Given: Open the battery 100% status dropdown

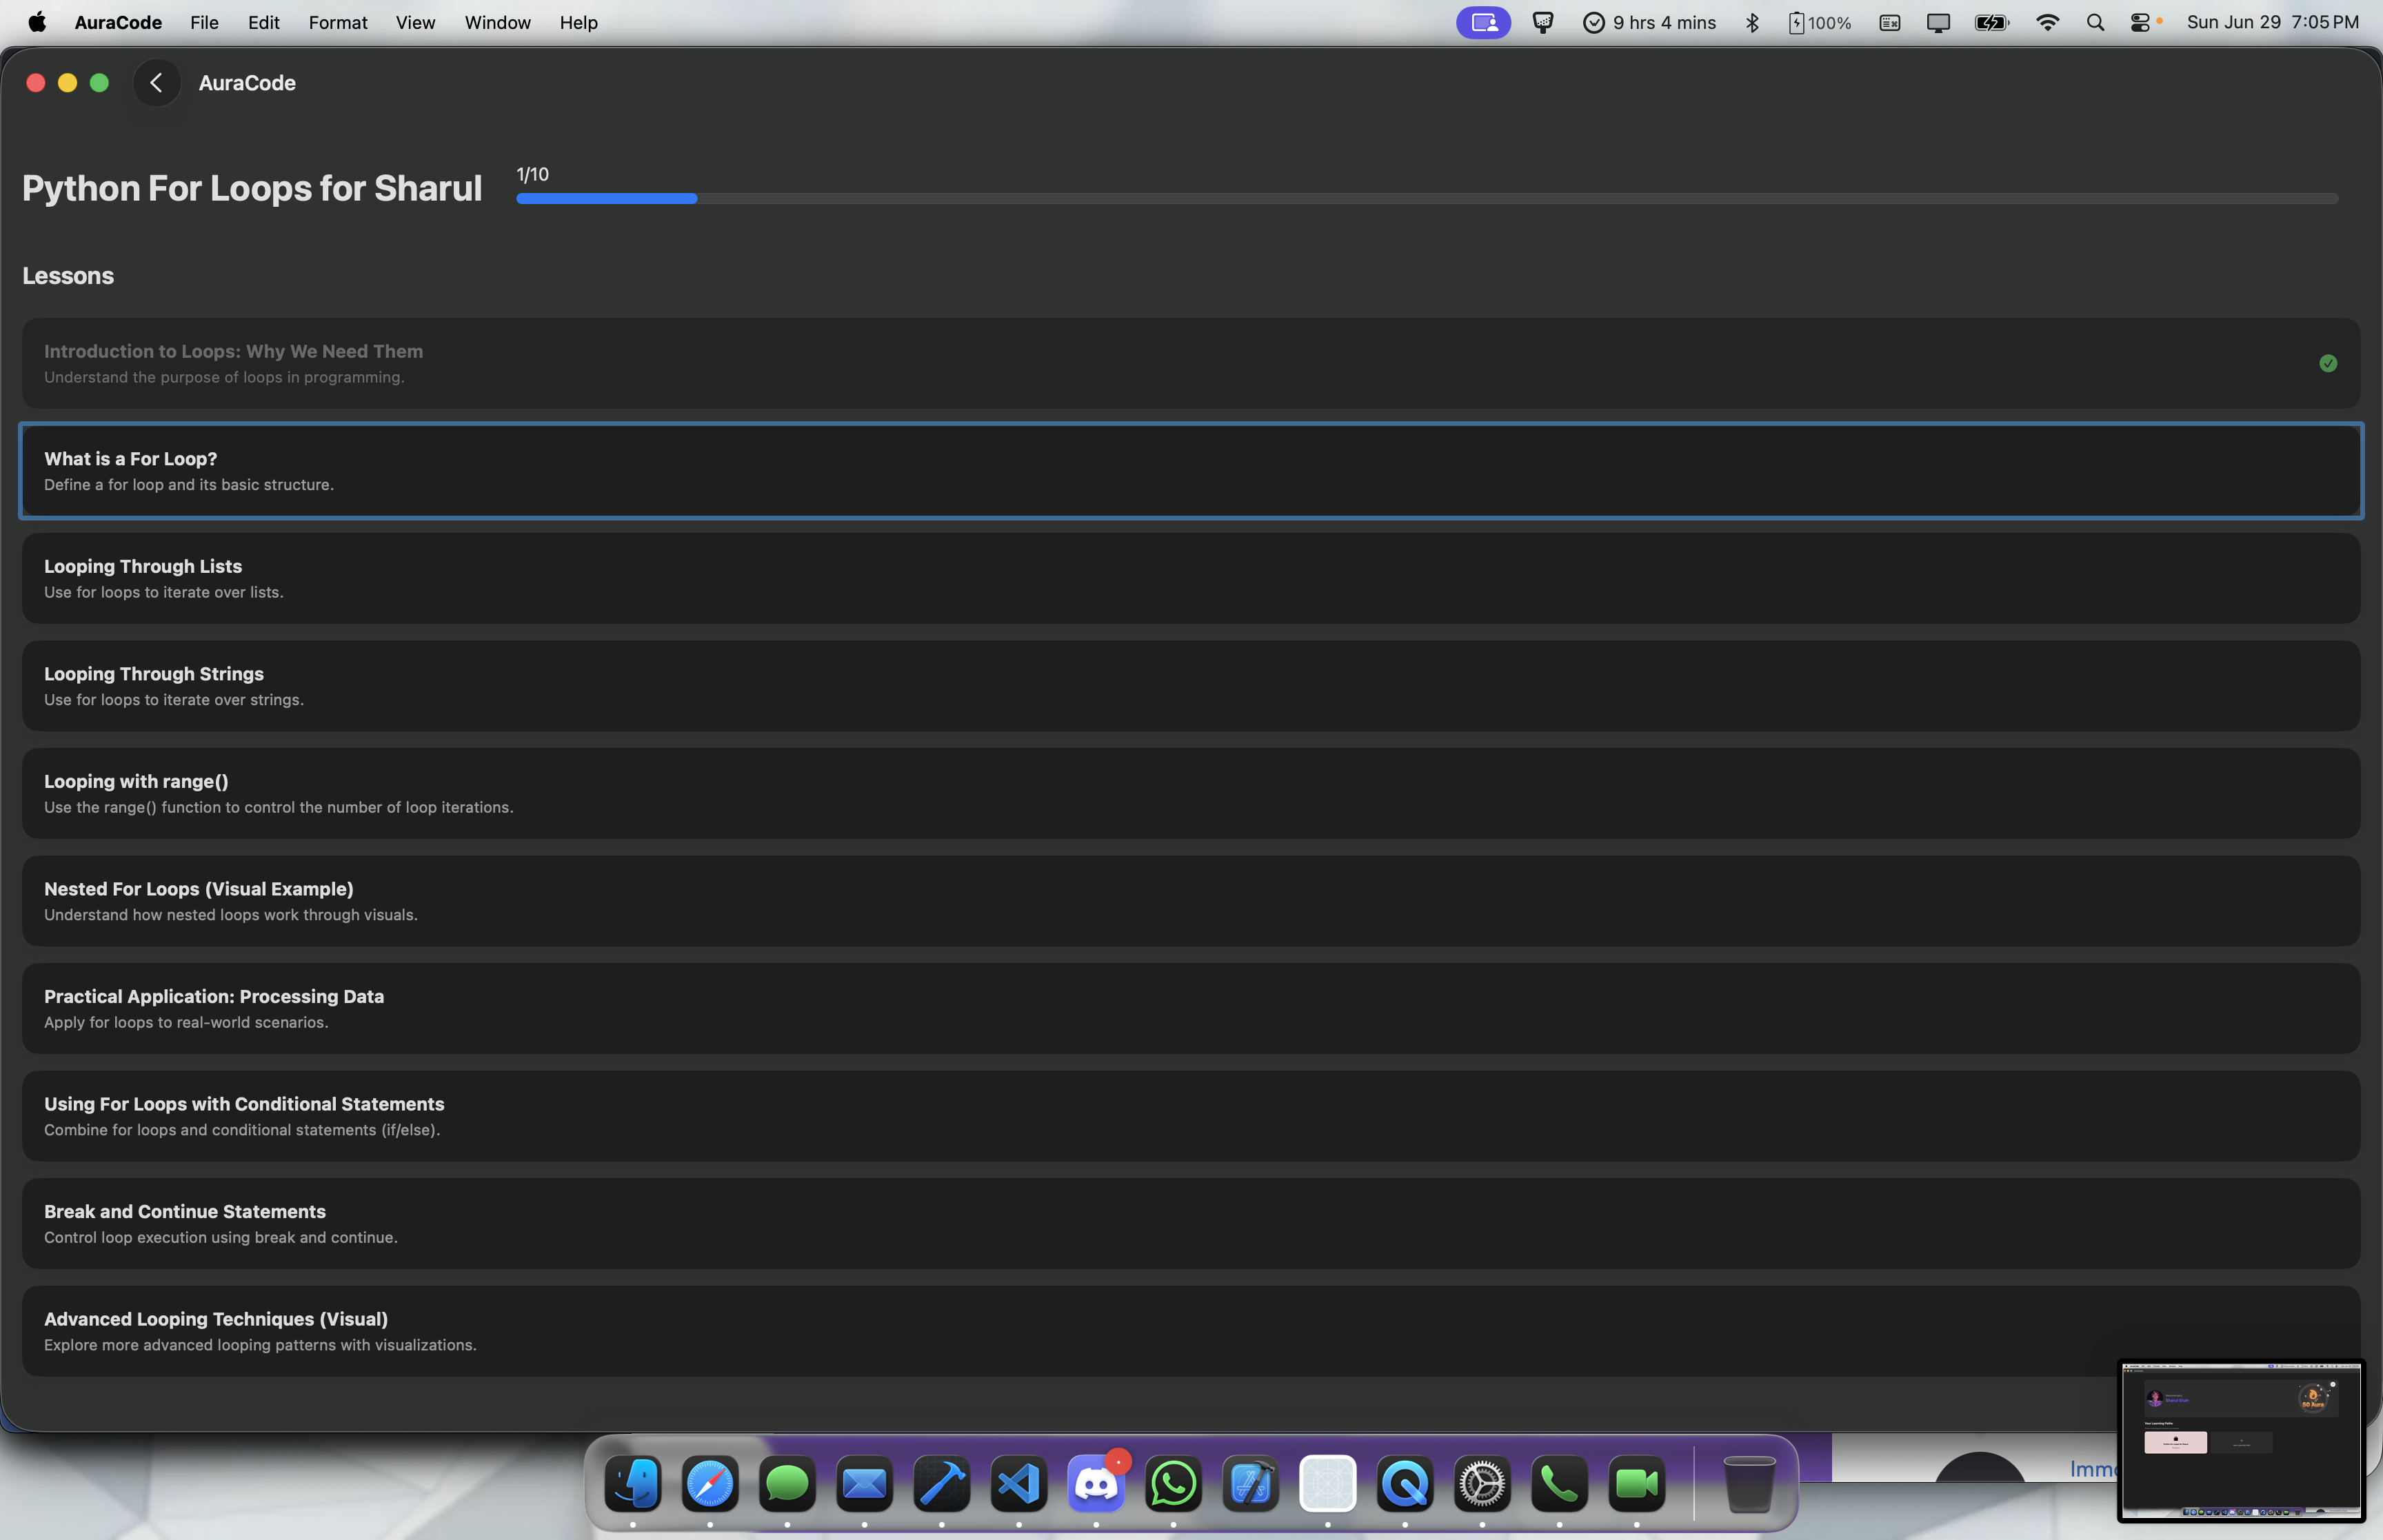Looking at the screenshot, I should [x=1819, y=22].
